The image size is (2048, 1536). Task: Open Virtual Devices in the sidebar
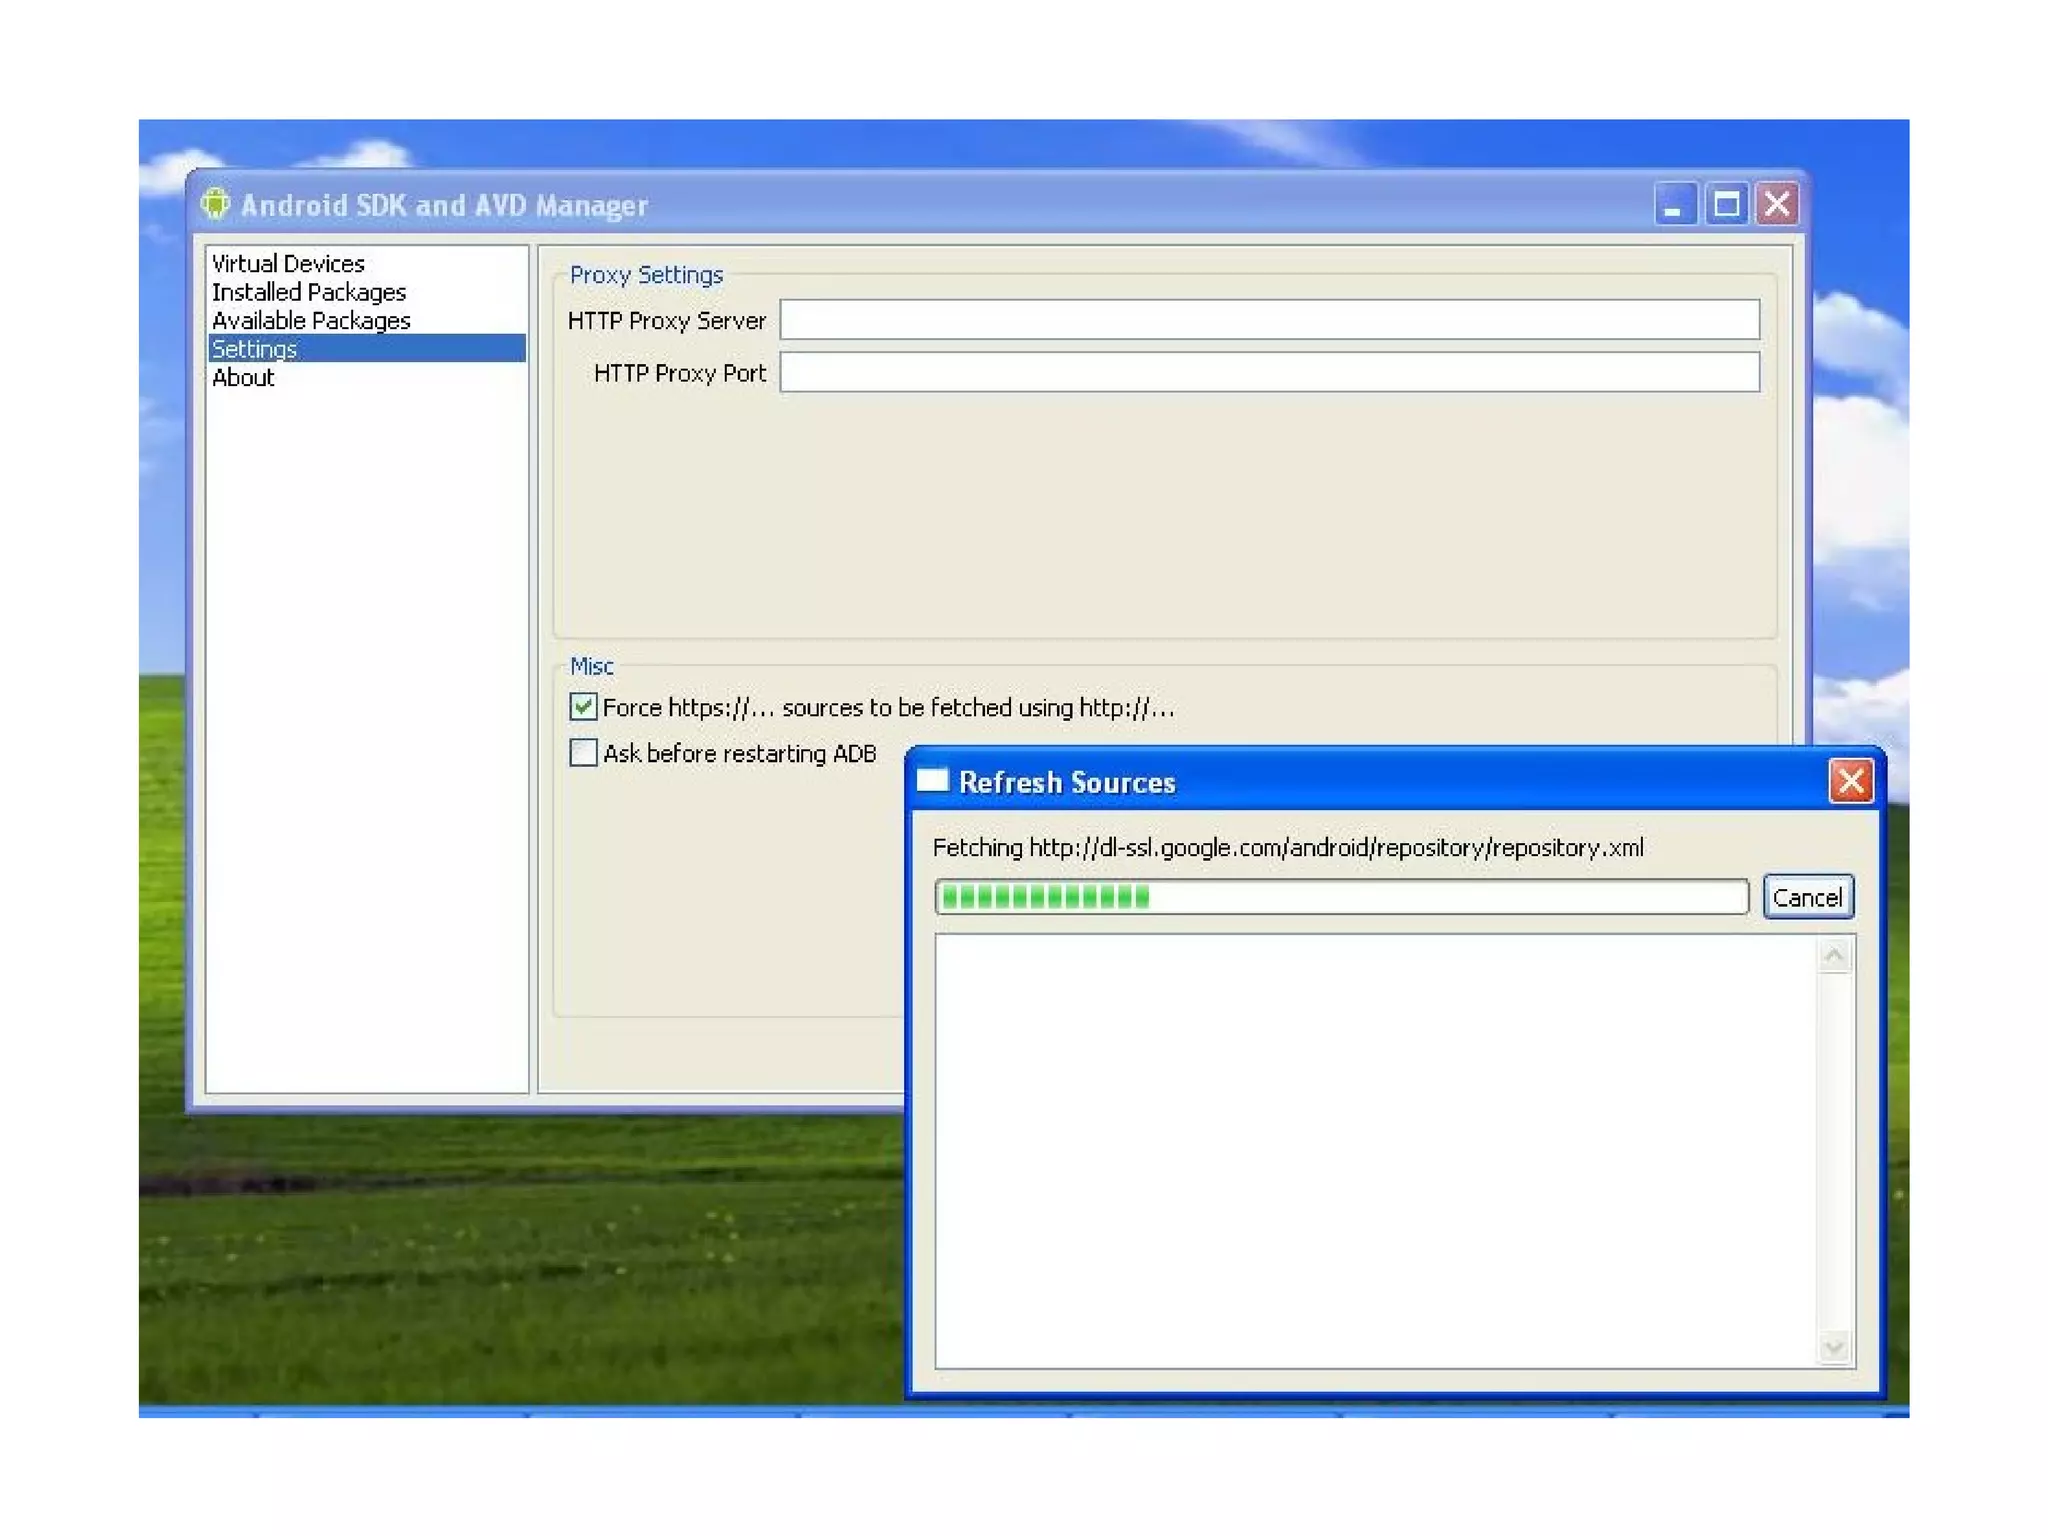click(288, 264)
